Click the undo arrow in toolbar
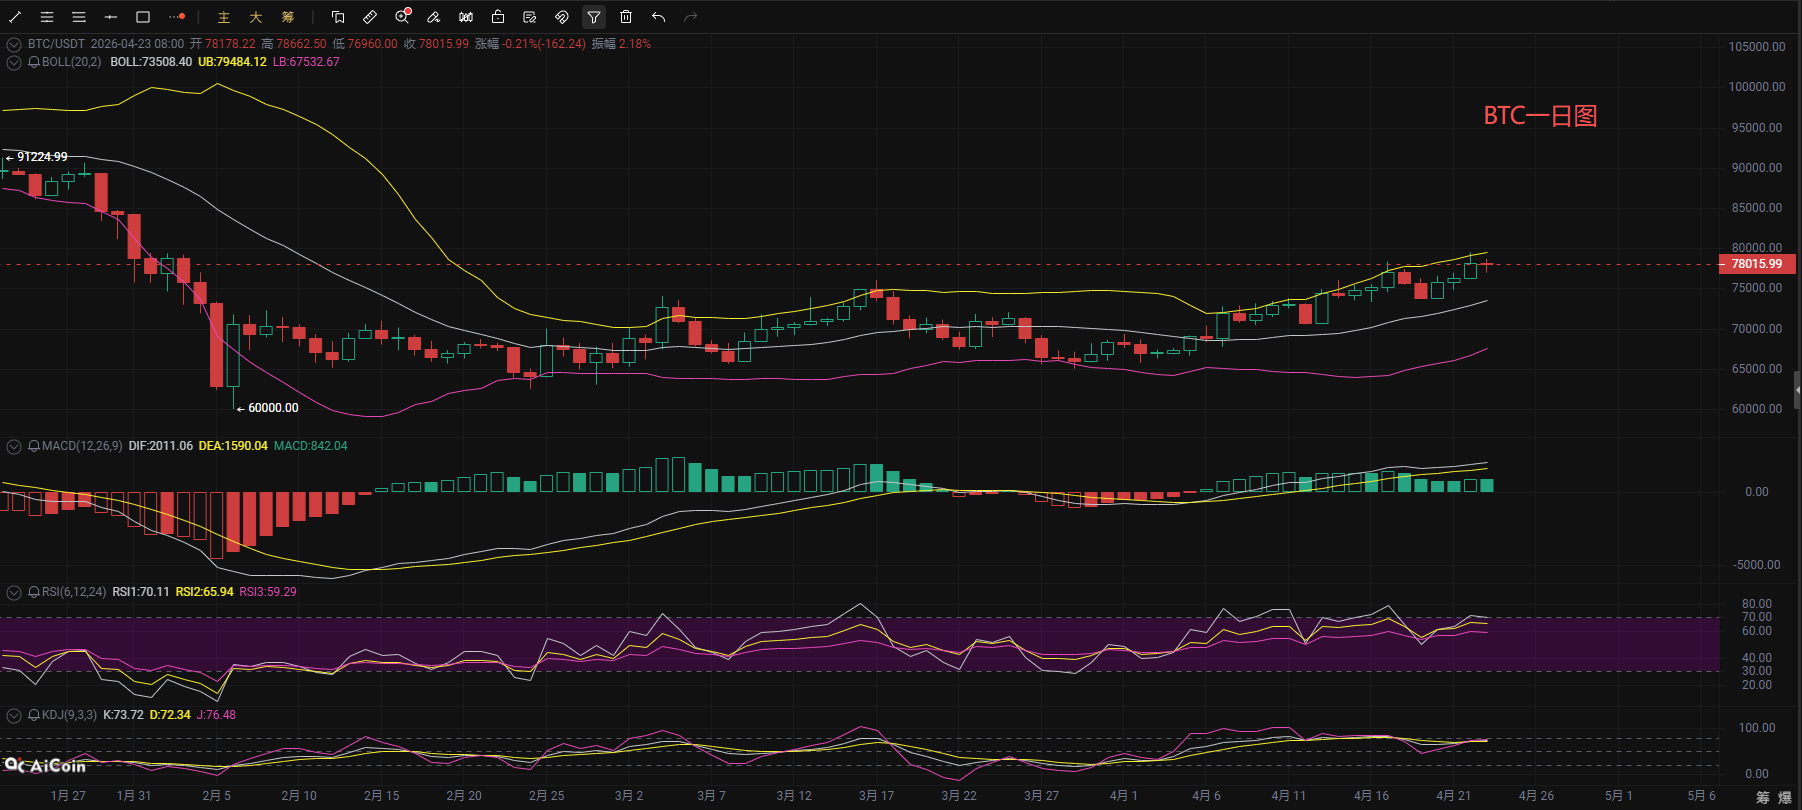This screenshot has height=810, width=1802. pyautogui.click(x=658, y=17)
